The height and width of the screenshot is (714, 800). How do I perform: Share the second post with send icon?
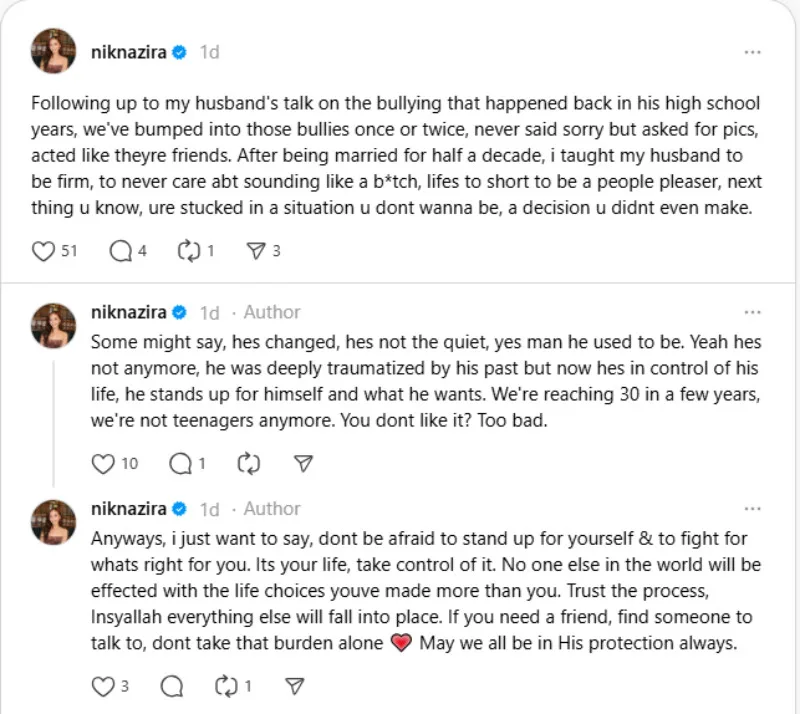[x=304, y=463]
